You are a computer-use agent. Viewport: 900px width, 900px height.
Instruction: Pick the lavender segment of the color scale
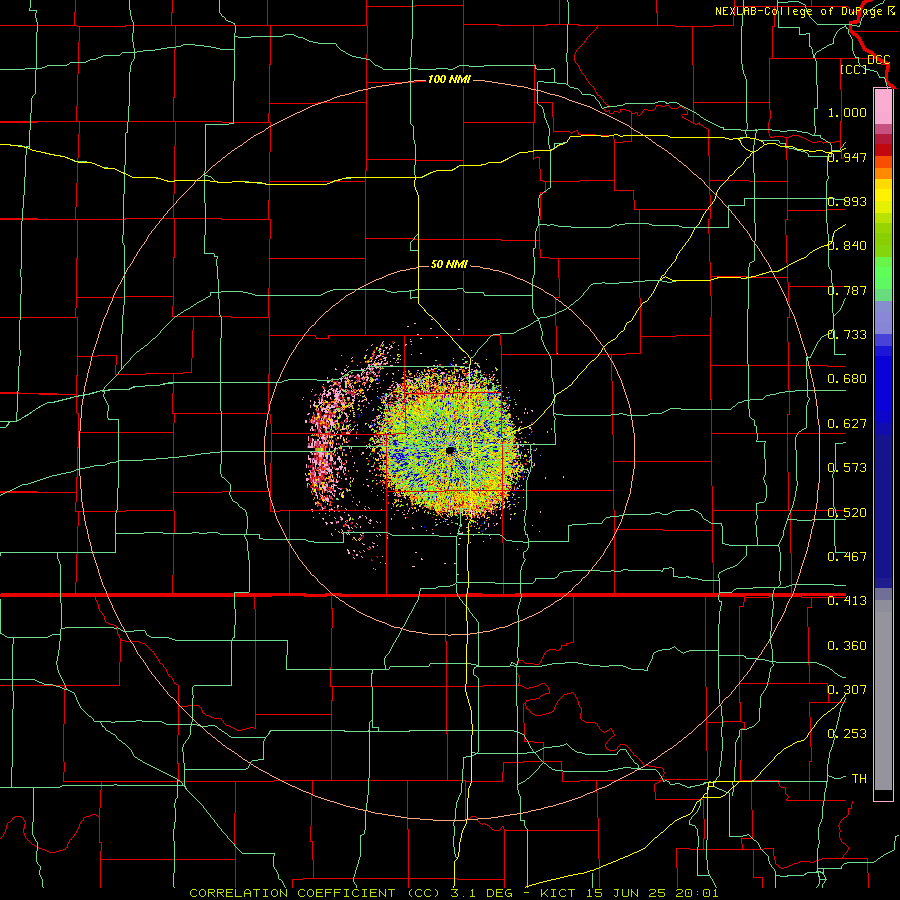[x=883, y=317]
